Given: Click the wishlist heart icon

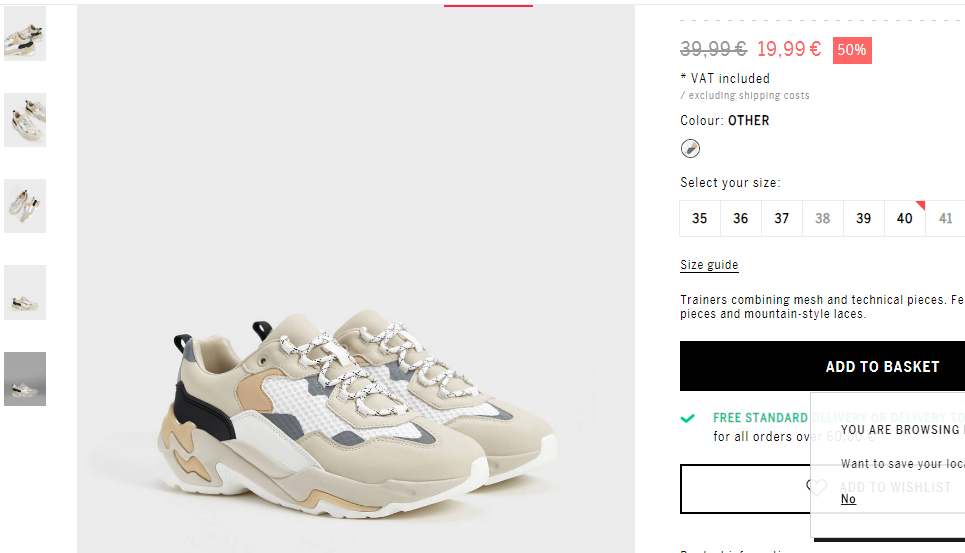Looking at the screenshot, I should coord(817,487).
